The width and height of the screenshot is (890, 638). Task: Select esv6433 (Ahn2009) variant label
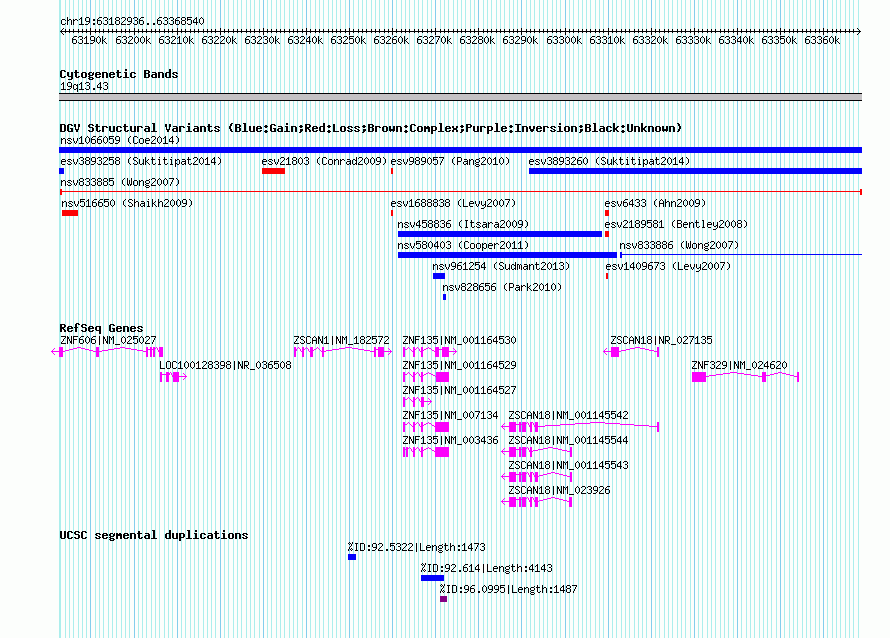pyautogui.click(x=655, y=203)
